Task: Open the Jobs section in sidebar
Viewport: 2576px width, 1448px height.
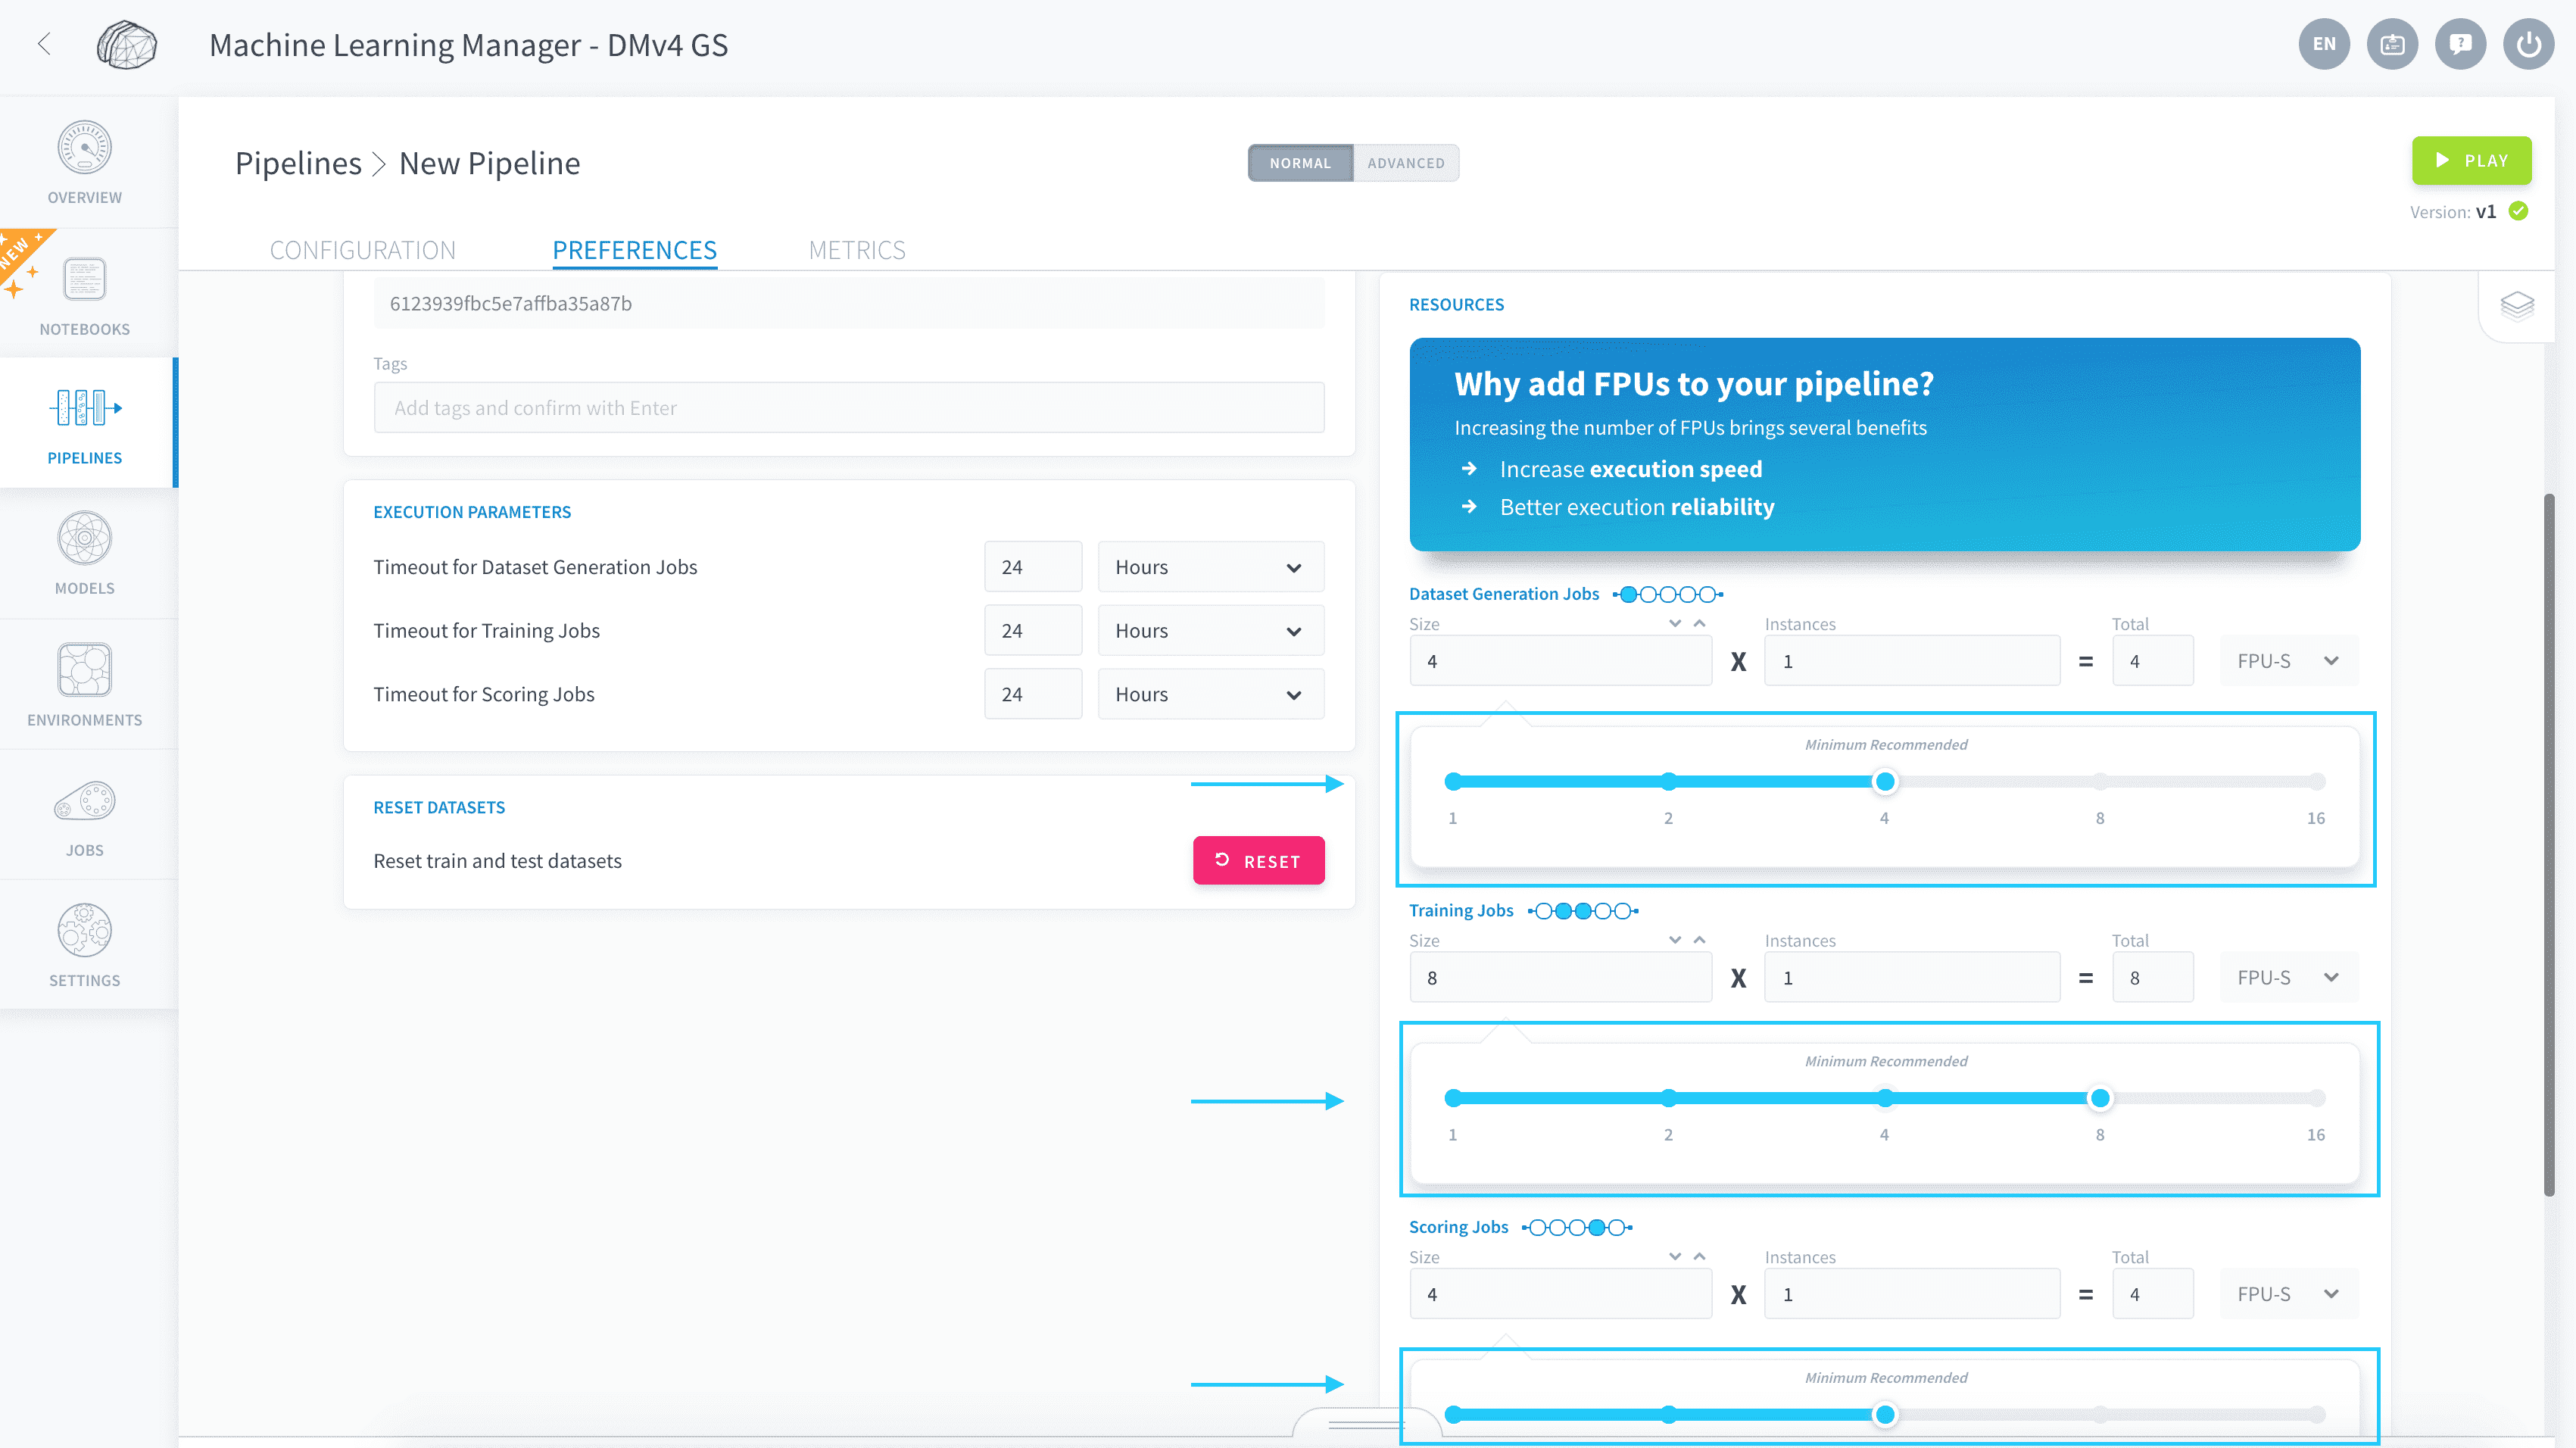Action: tap(85, 816)
